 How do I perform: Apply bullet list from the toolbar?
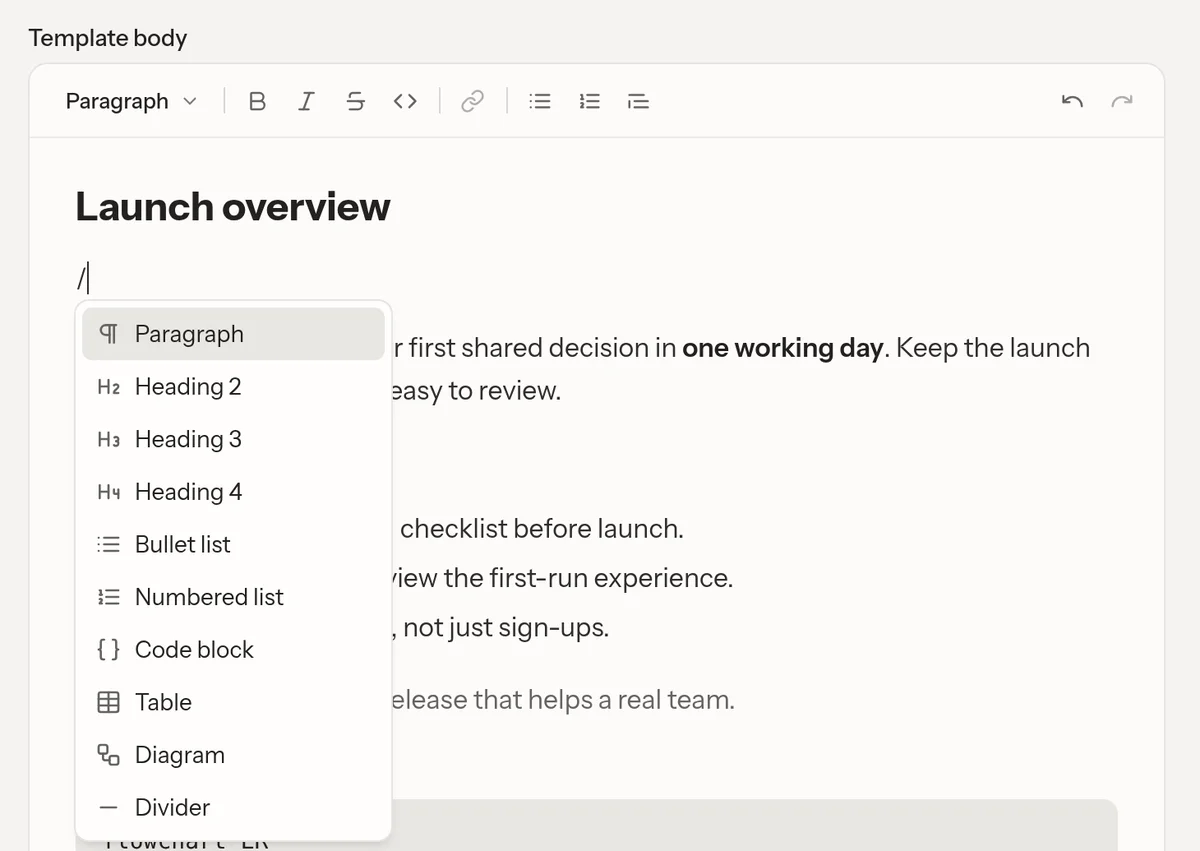[540, 101]
